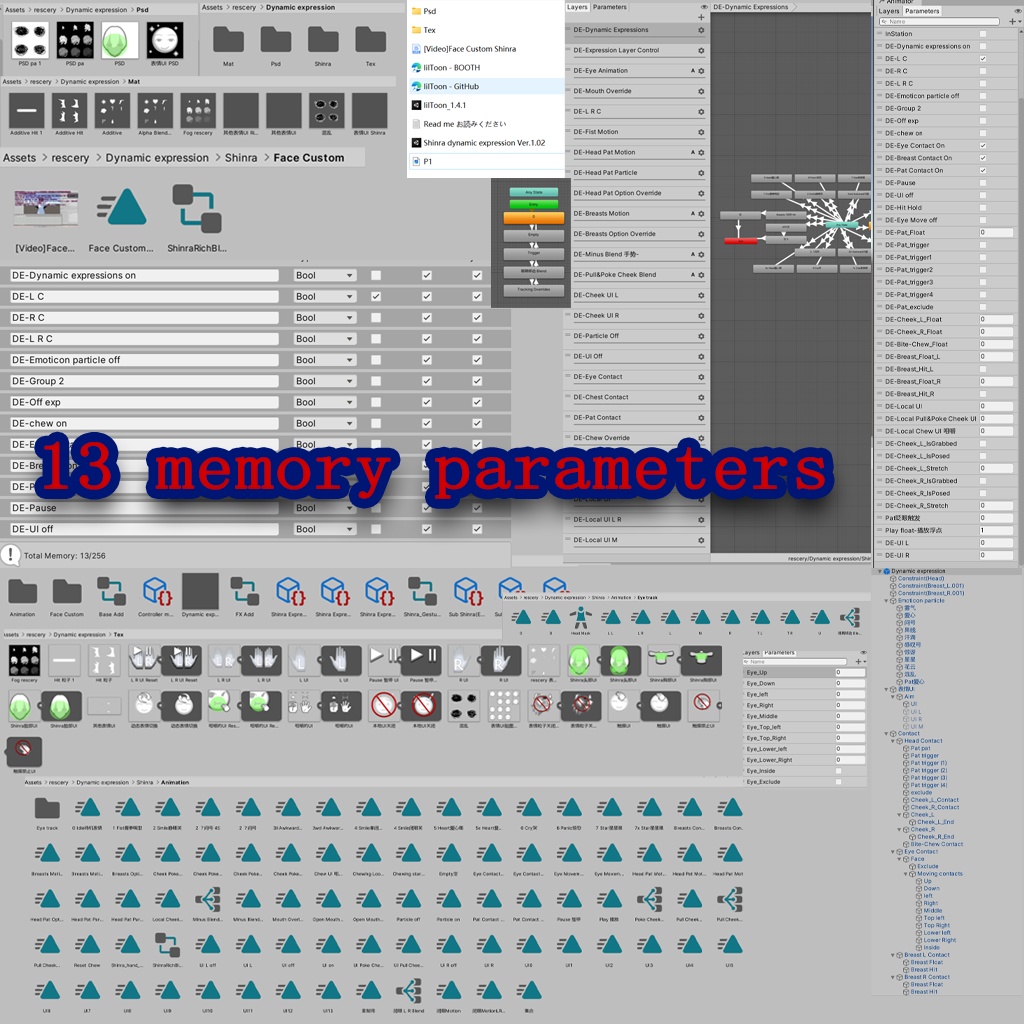Select the Reset Chew animation clip
The image size is (1024, 1024).
point(87,945)
